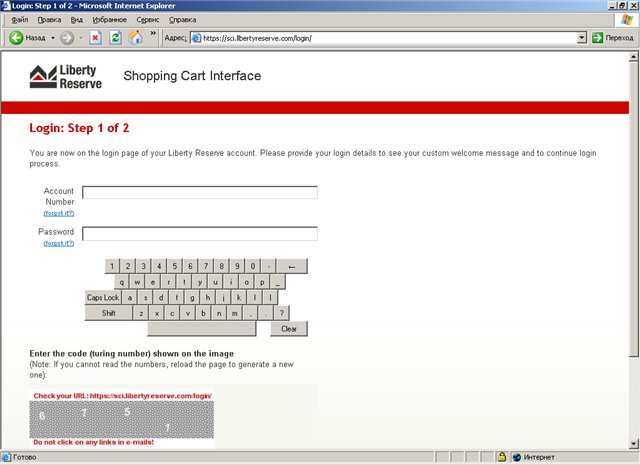Click the Home page icon
This screenshot has width=640, height=465.
136,38
